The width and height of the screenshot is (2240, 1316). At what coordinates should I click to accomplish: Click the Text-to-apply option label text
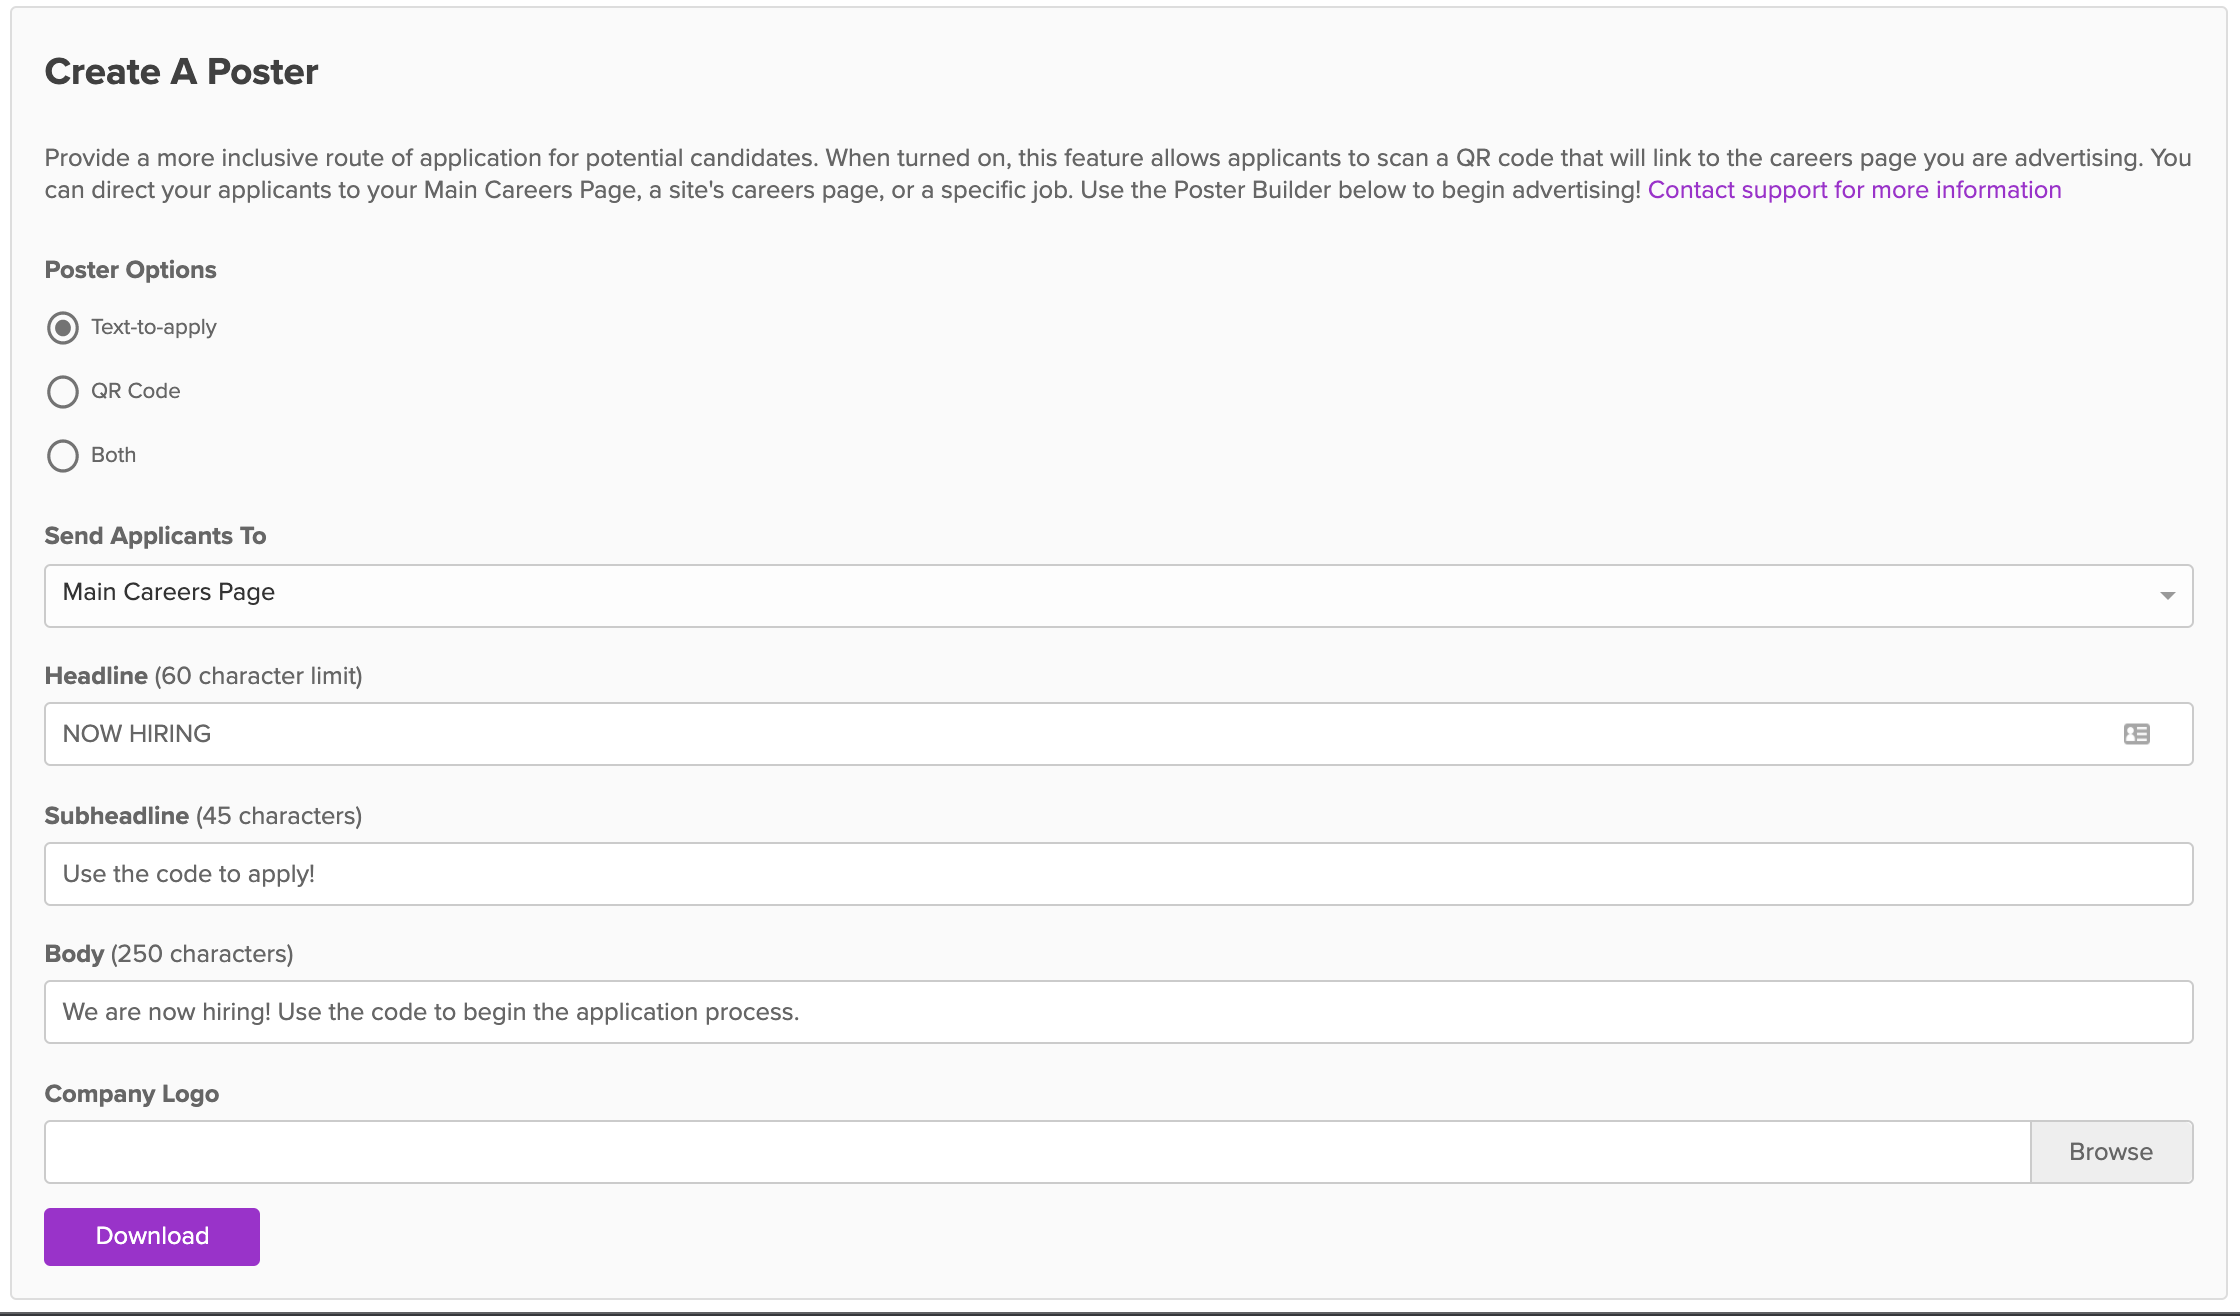pyautogui.click(x=153, y=327)
